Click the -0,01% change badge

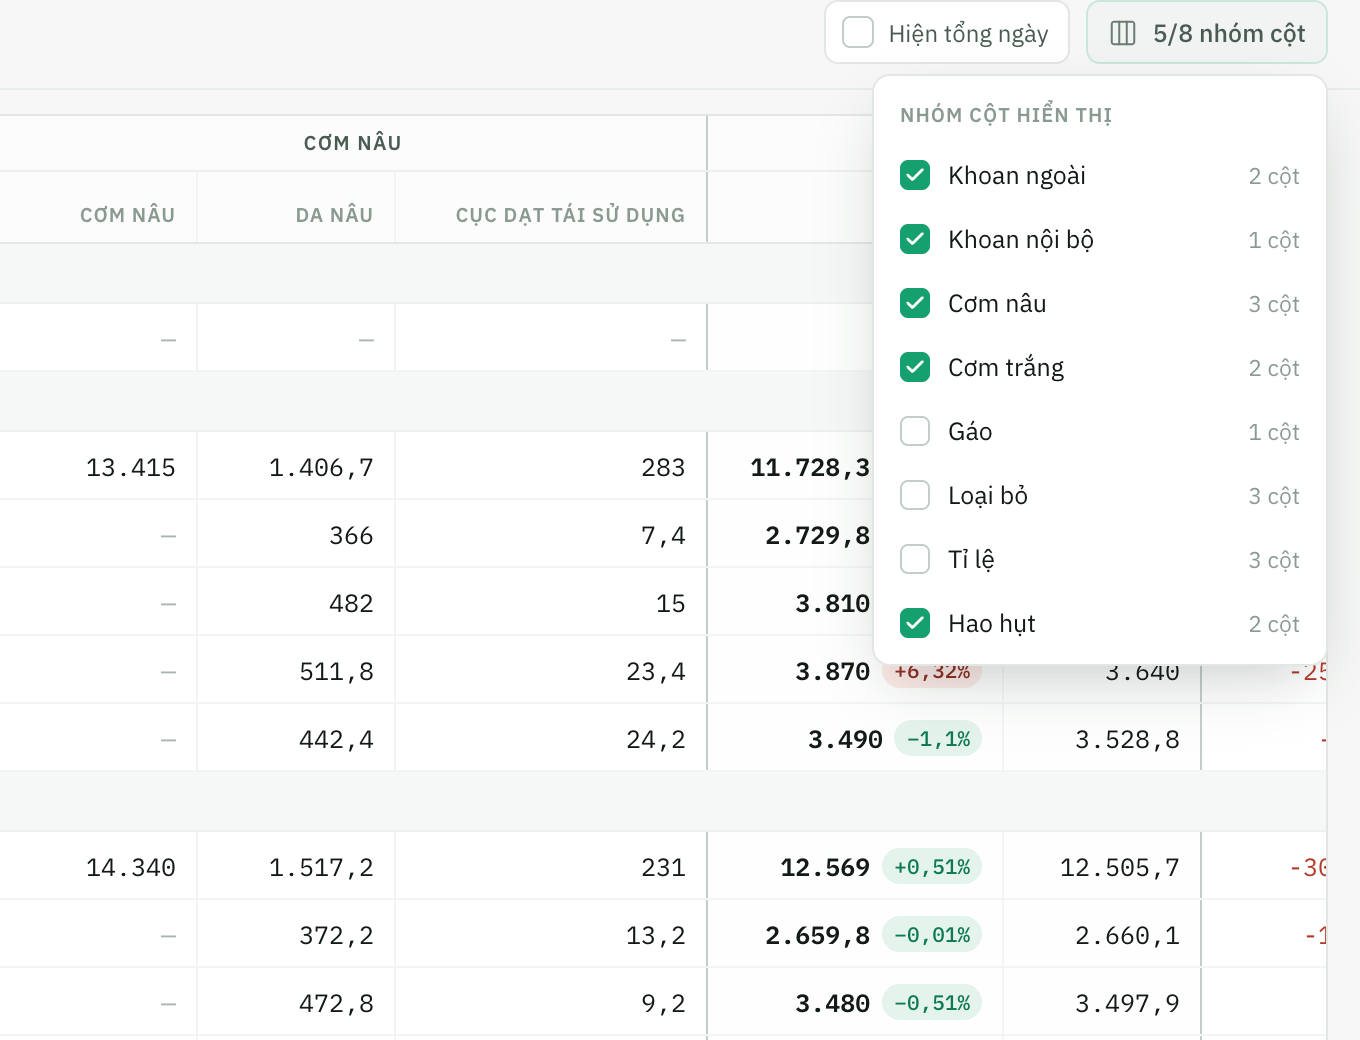point(932,934)
